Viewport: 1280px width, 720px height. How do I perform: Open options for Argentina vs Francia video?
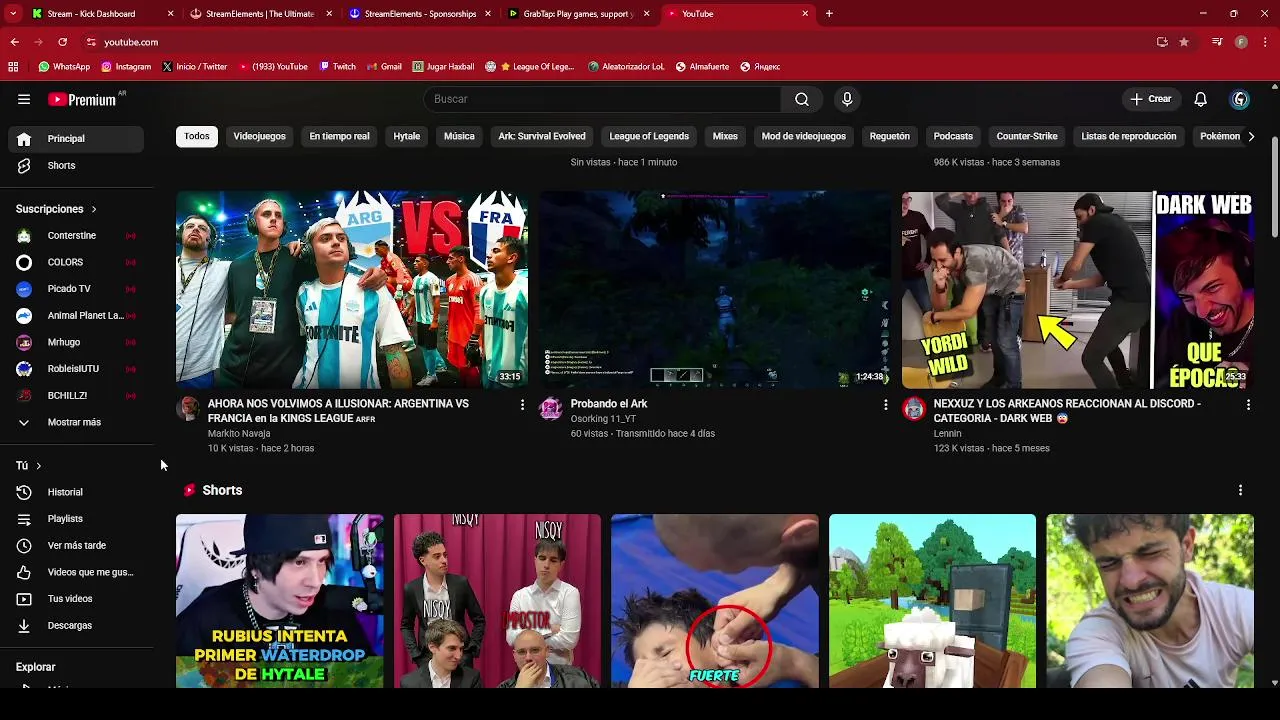click(x=522, y=405)
